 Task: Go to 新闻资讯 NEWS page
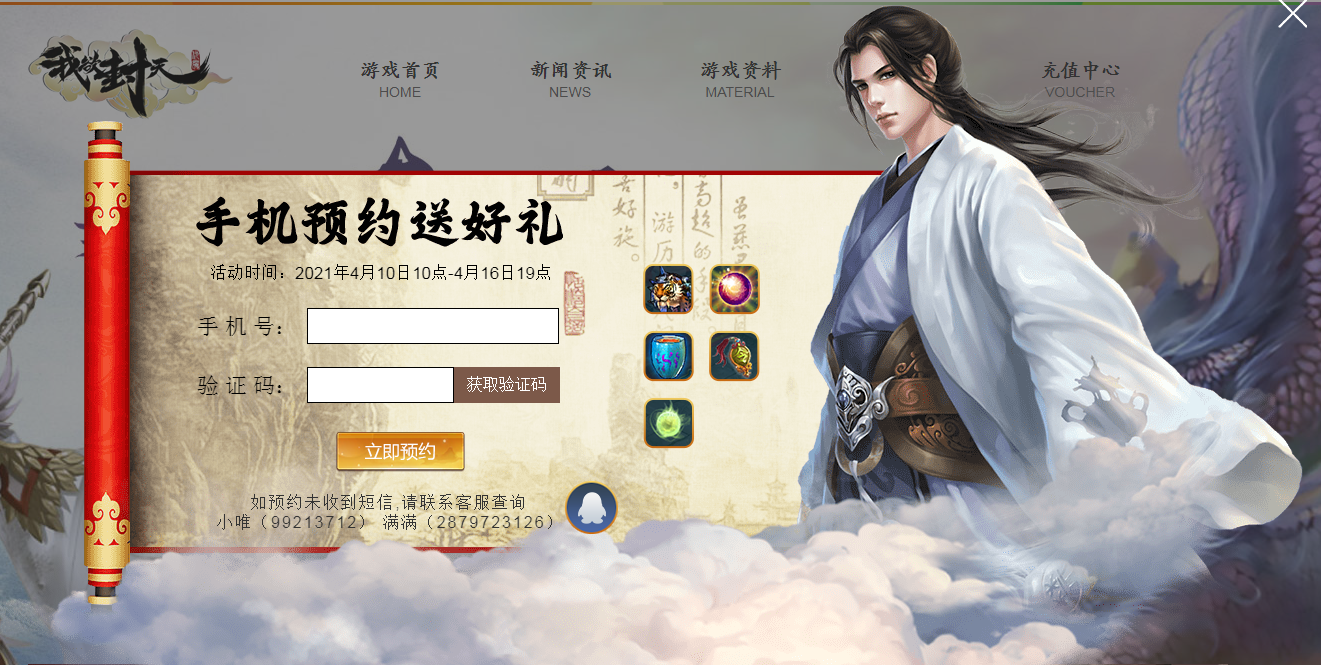[570, 80]
